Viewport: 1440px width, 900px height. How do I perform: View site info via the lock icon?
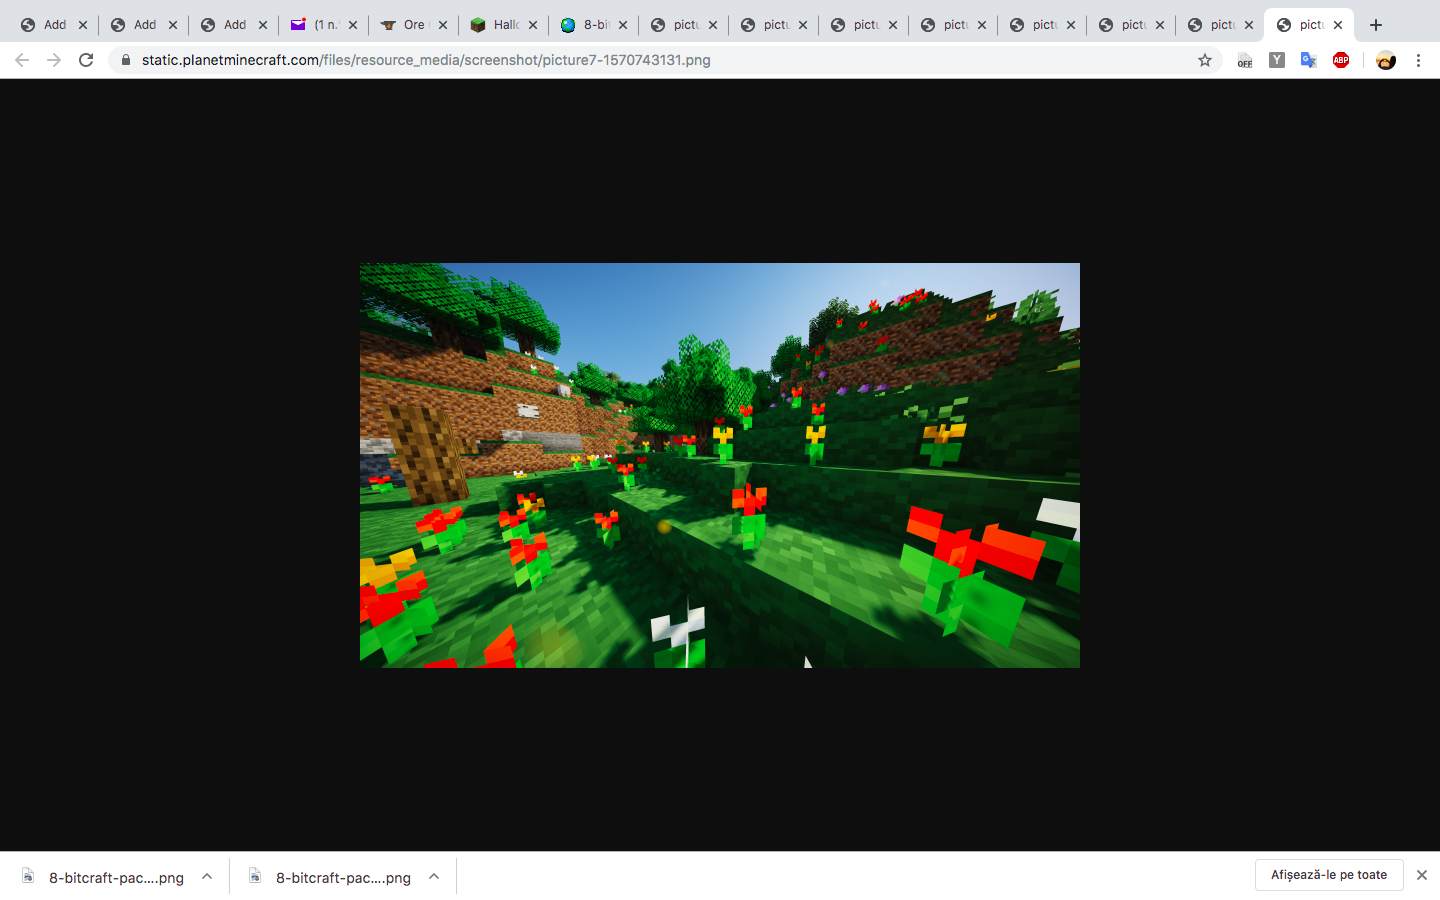[126, 60]
